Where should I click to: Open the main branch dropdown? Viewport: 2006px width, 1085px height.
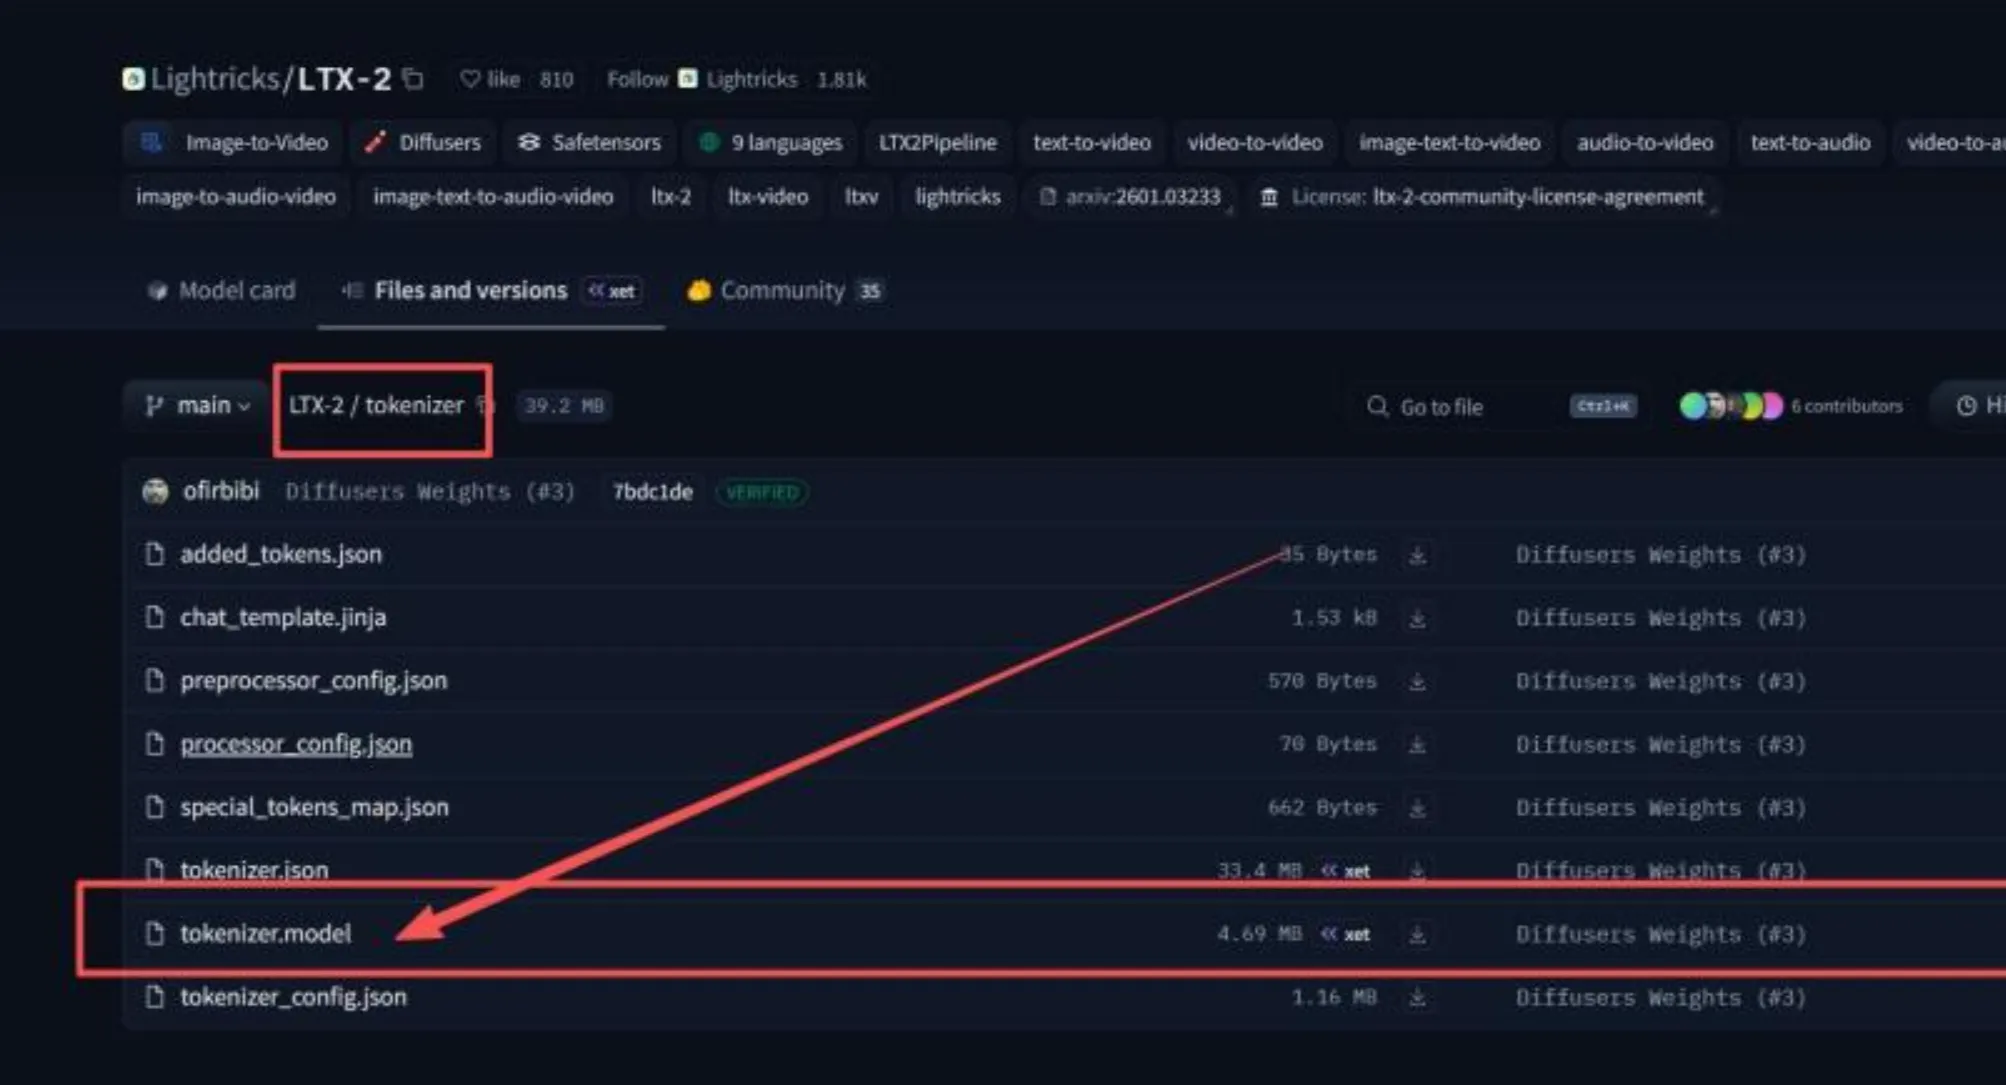(197, 405)
